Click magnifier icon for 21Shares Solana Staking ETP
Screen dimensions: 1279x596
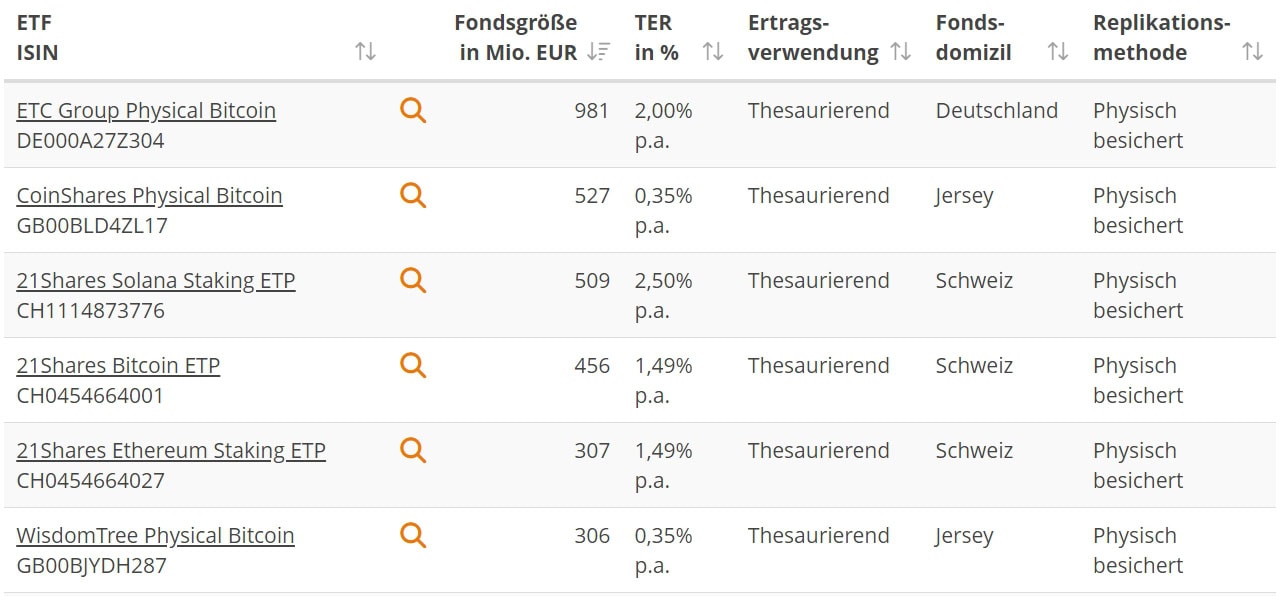tap(413, 280)
